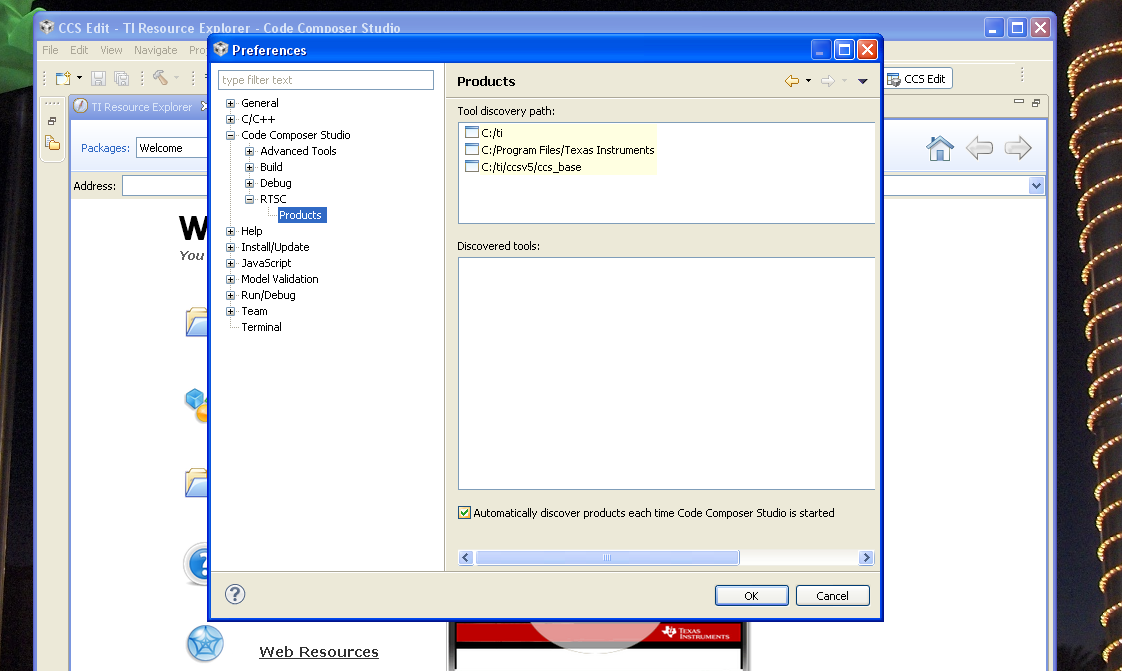This screenshot has height=671, width=1122.
Task: Select Products in the preferences tree
Action: [301, 215]
